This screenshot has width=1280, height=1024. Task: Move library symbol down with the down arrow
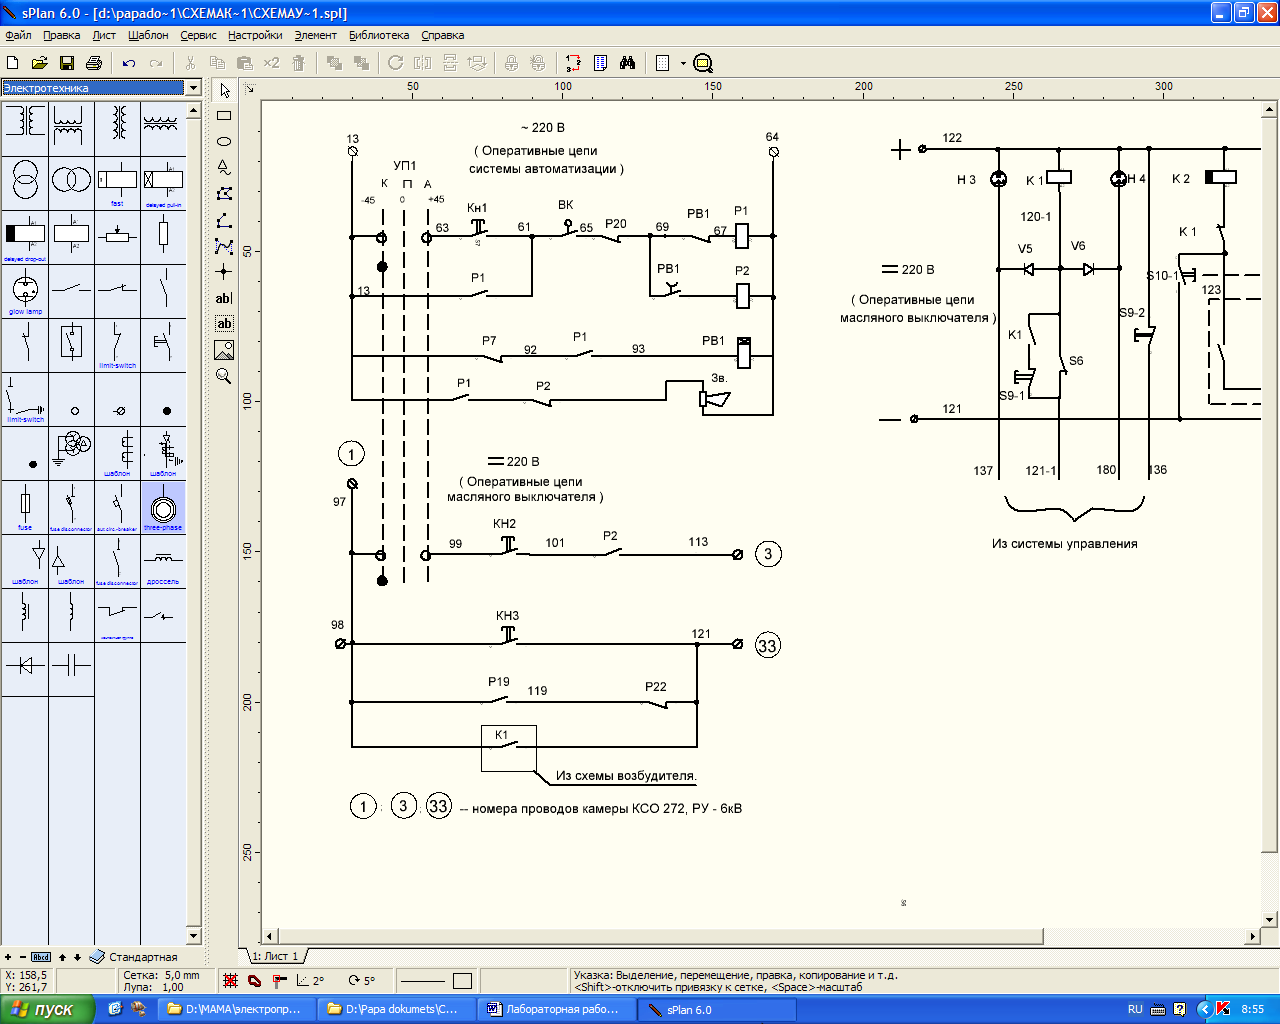coord(77,957)
